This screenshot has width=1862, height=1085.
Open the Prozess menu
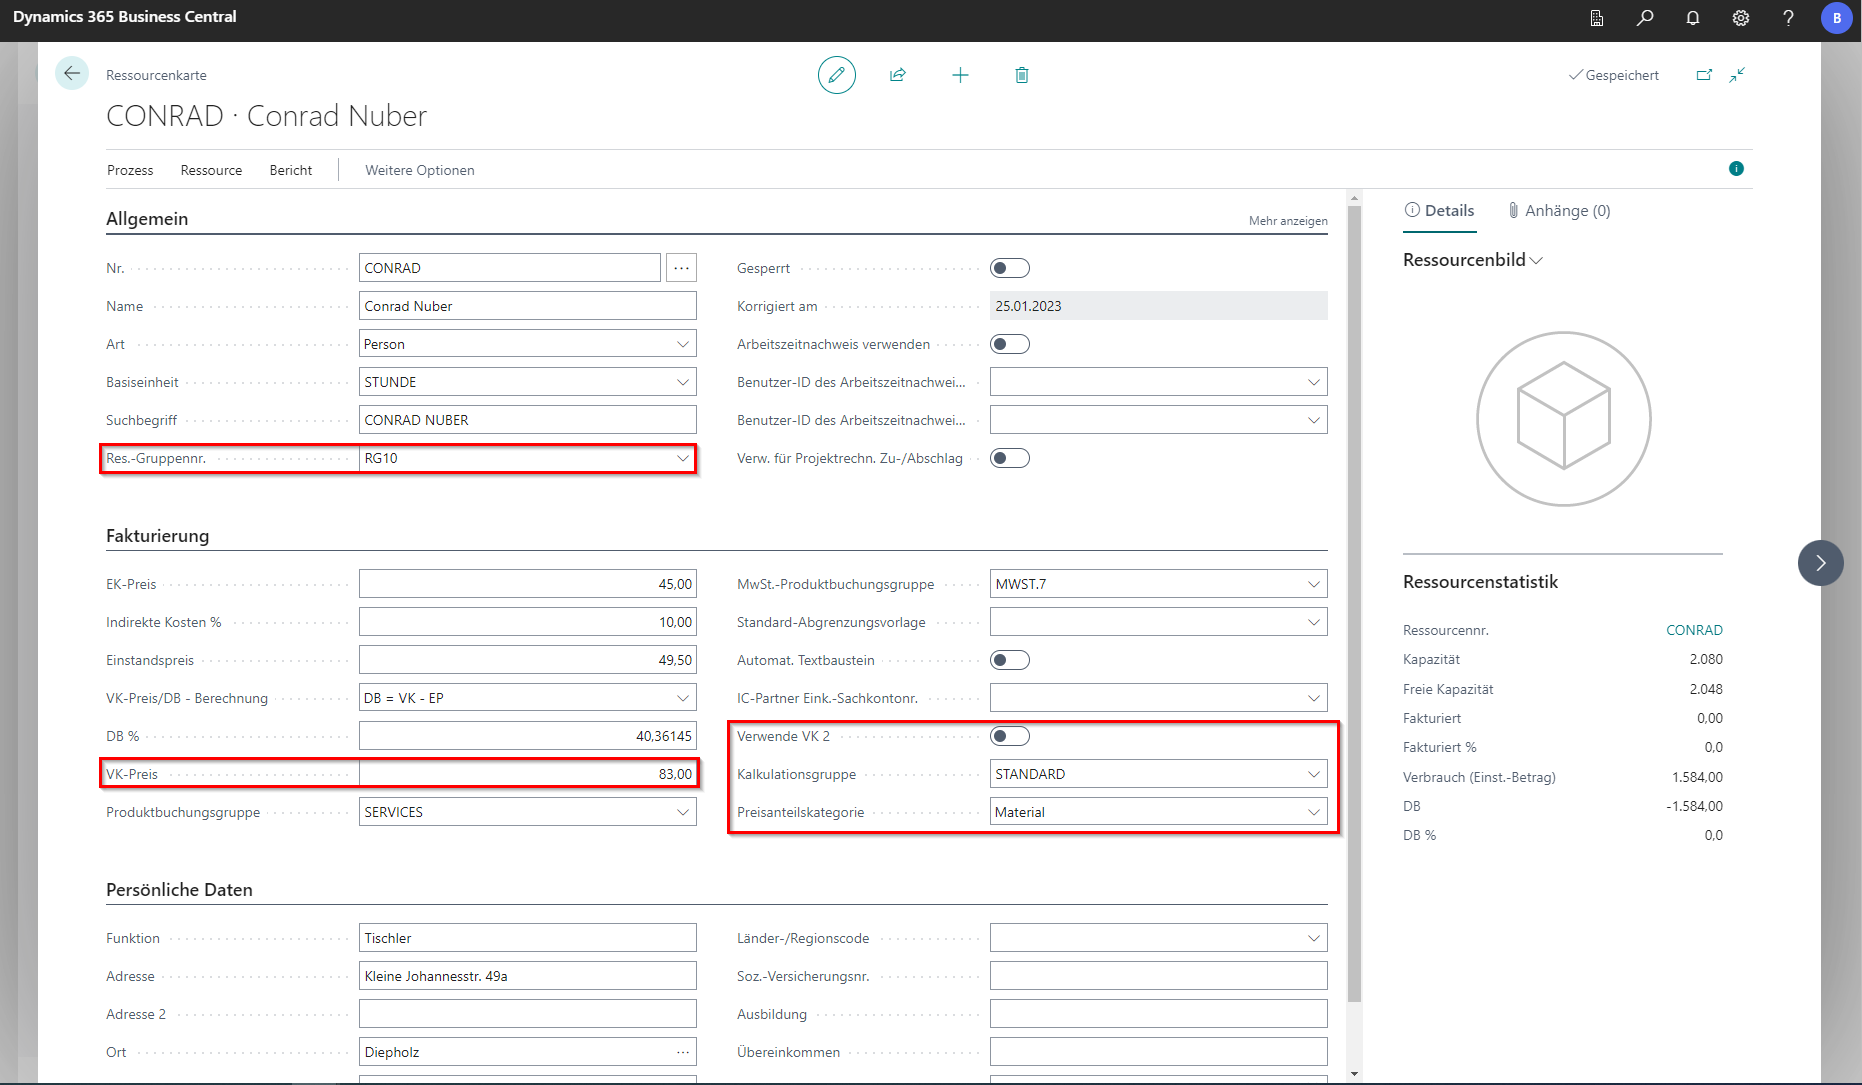tap(130, 170)
